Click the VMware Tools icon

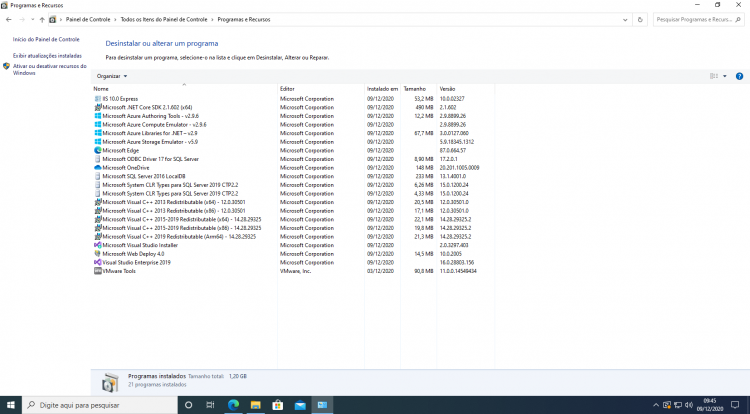click(x=98, y=271)
